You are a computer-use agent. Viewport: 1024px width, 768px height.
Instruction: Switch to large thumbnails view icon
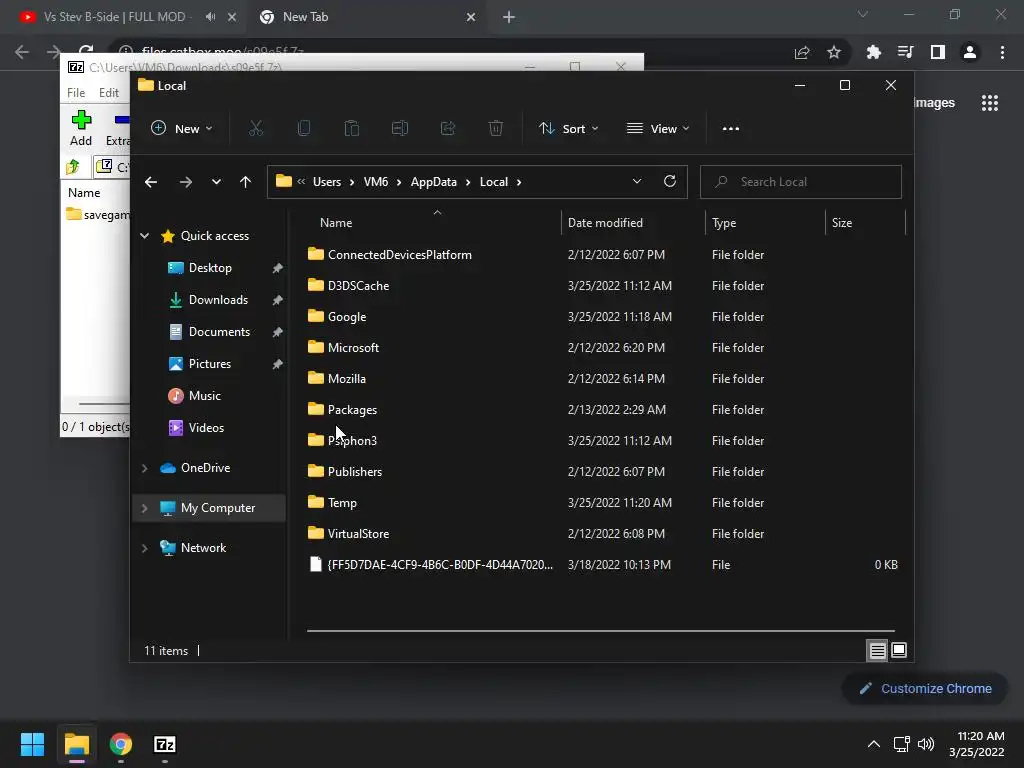coord(899,650)
